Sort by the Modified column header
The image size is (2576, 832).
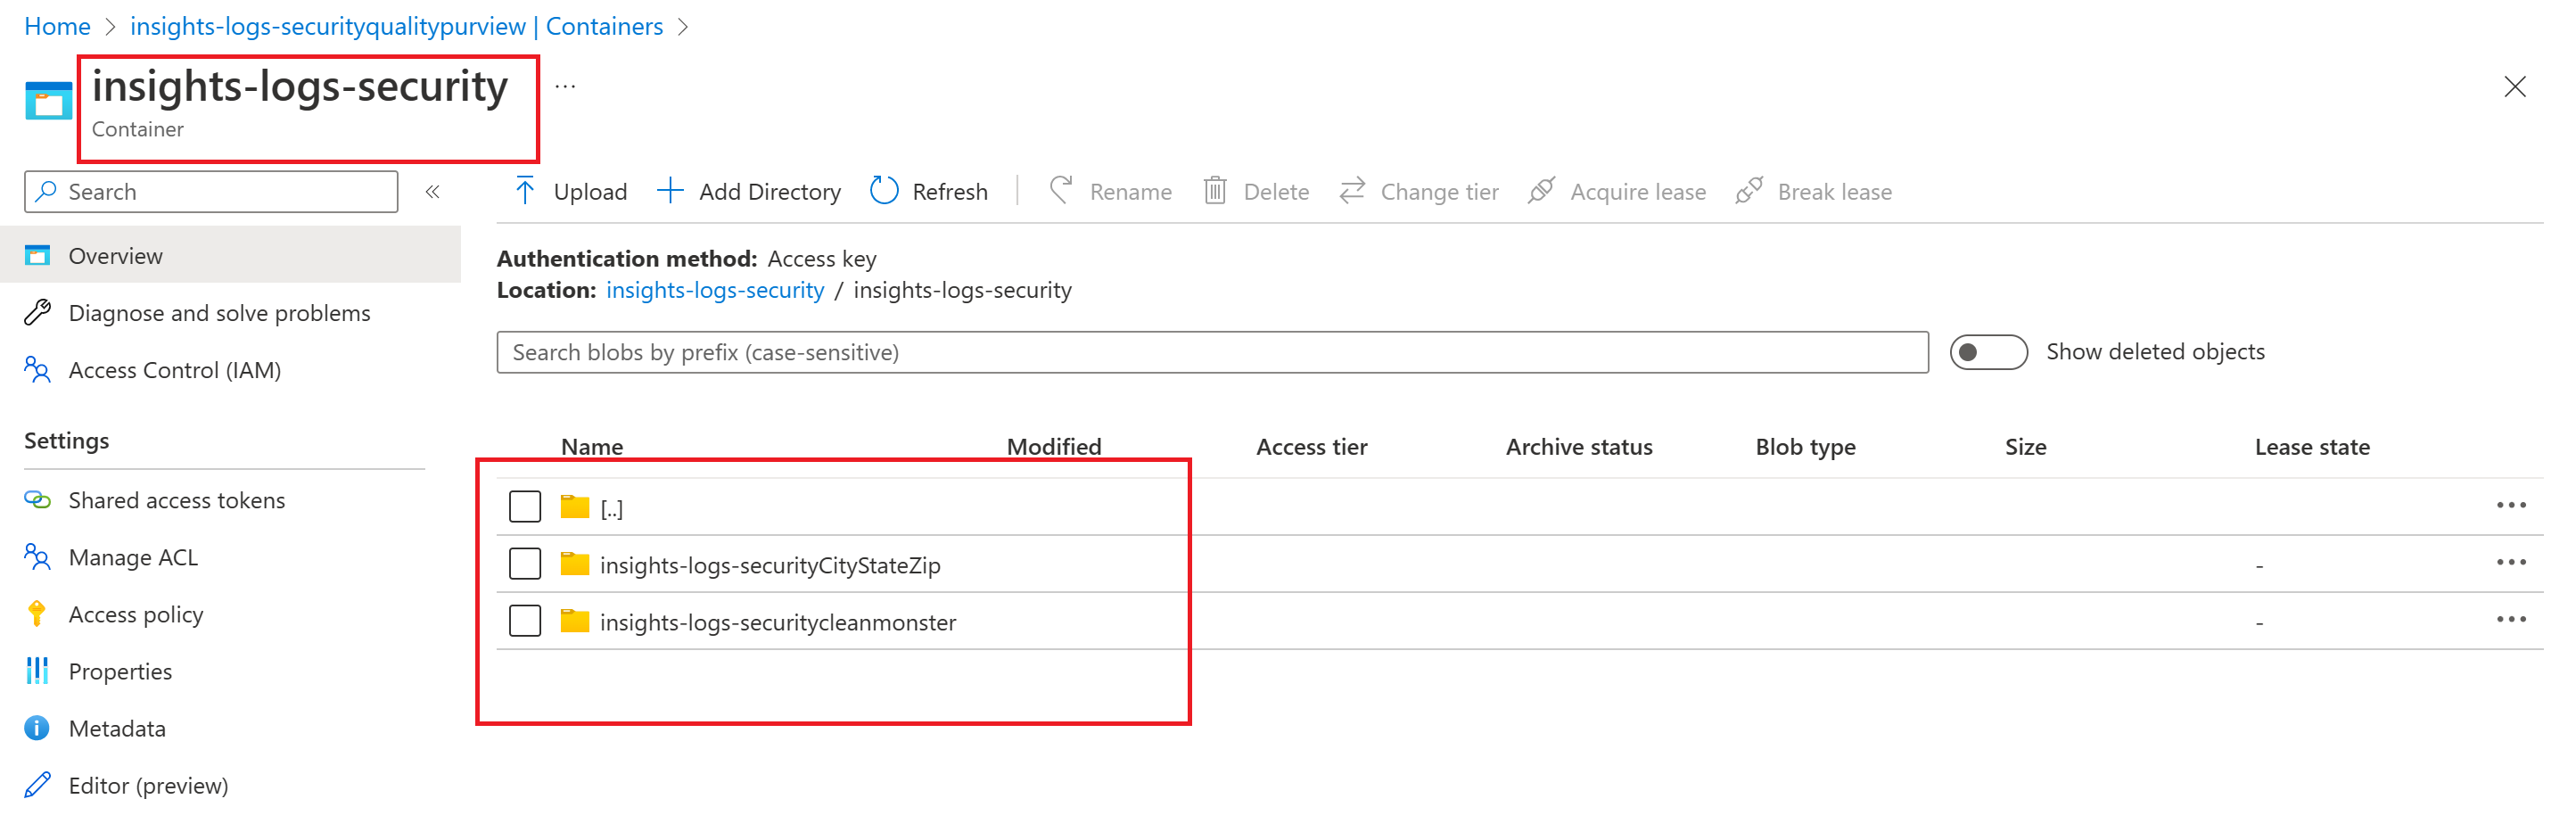click(x=1054, y=446)
